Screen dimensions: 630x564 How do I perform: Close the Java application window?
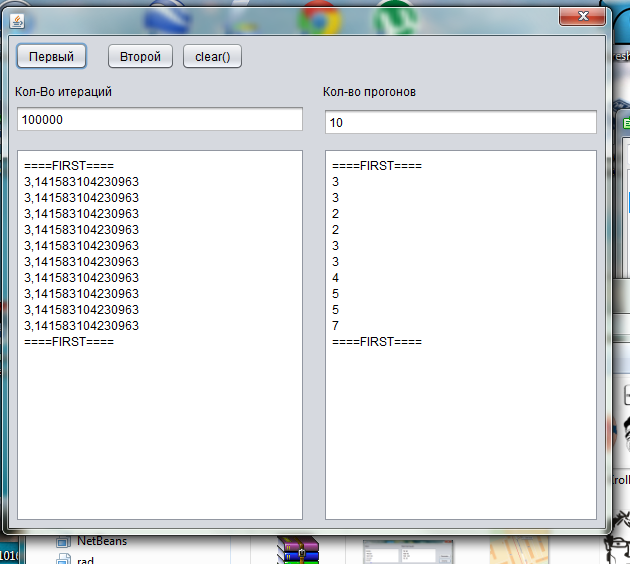coord(585,16)
